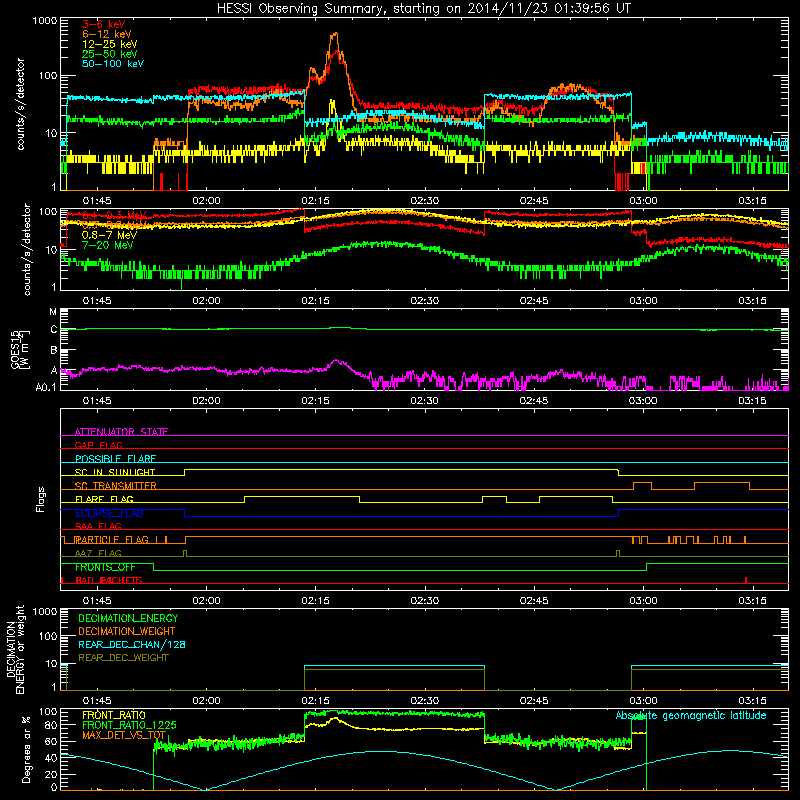Click the M class label on GOES axis

tap(53, 312)
